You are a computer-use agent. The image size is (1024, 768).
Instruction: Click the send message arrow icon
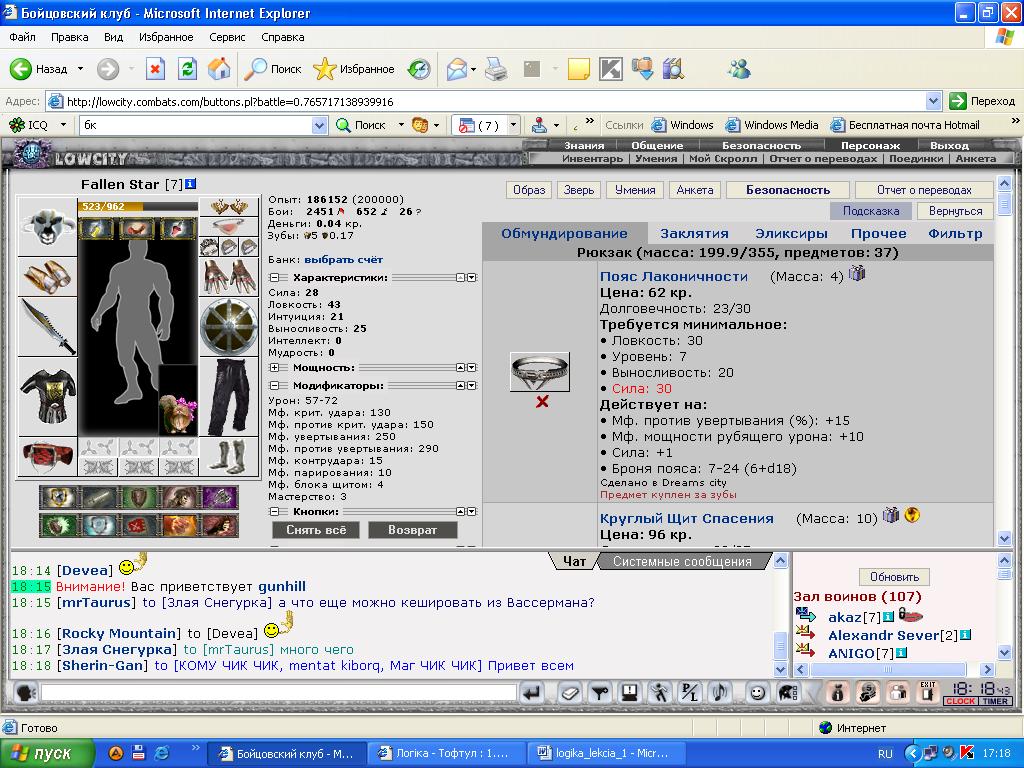click(x=532, y=692)
